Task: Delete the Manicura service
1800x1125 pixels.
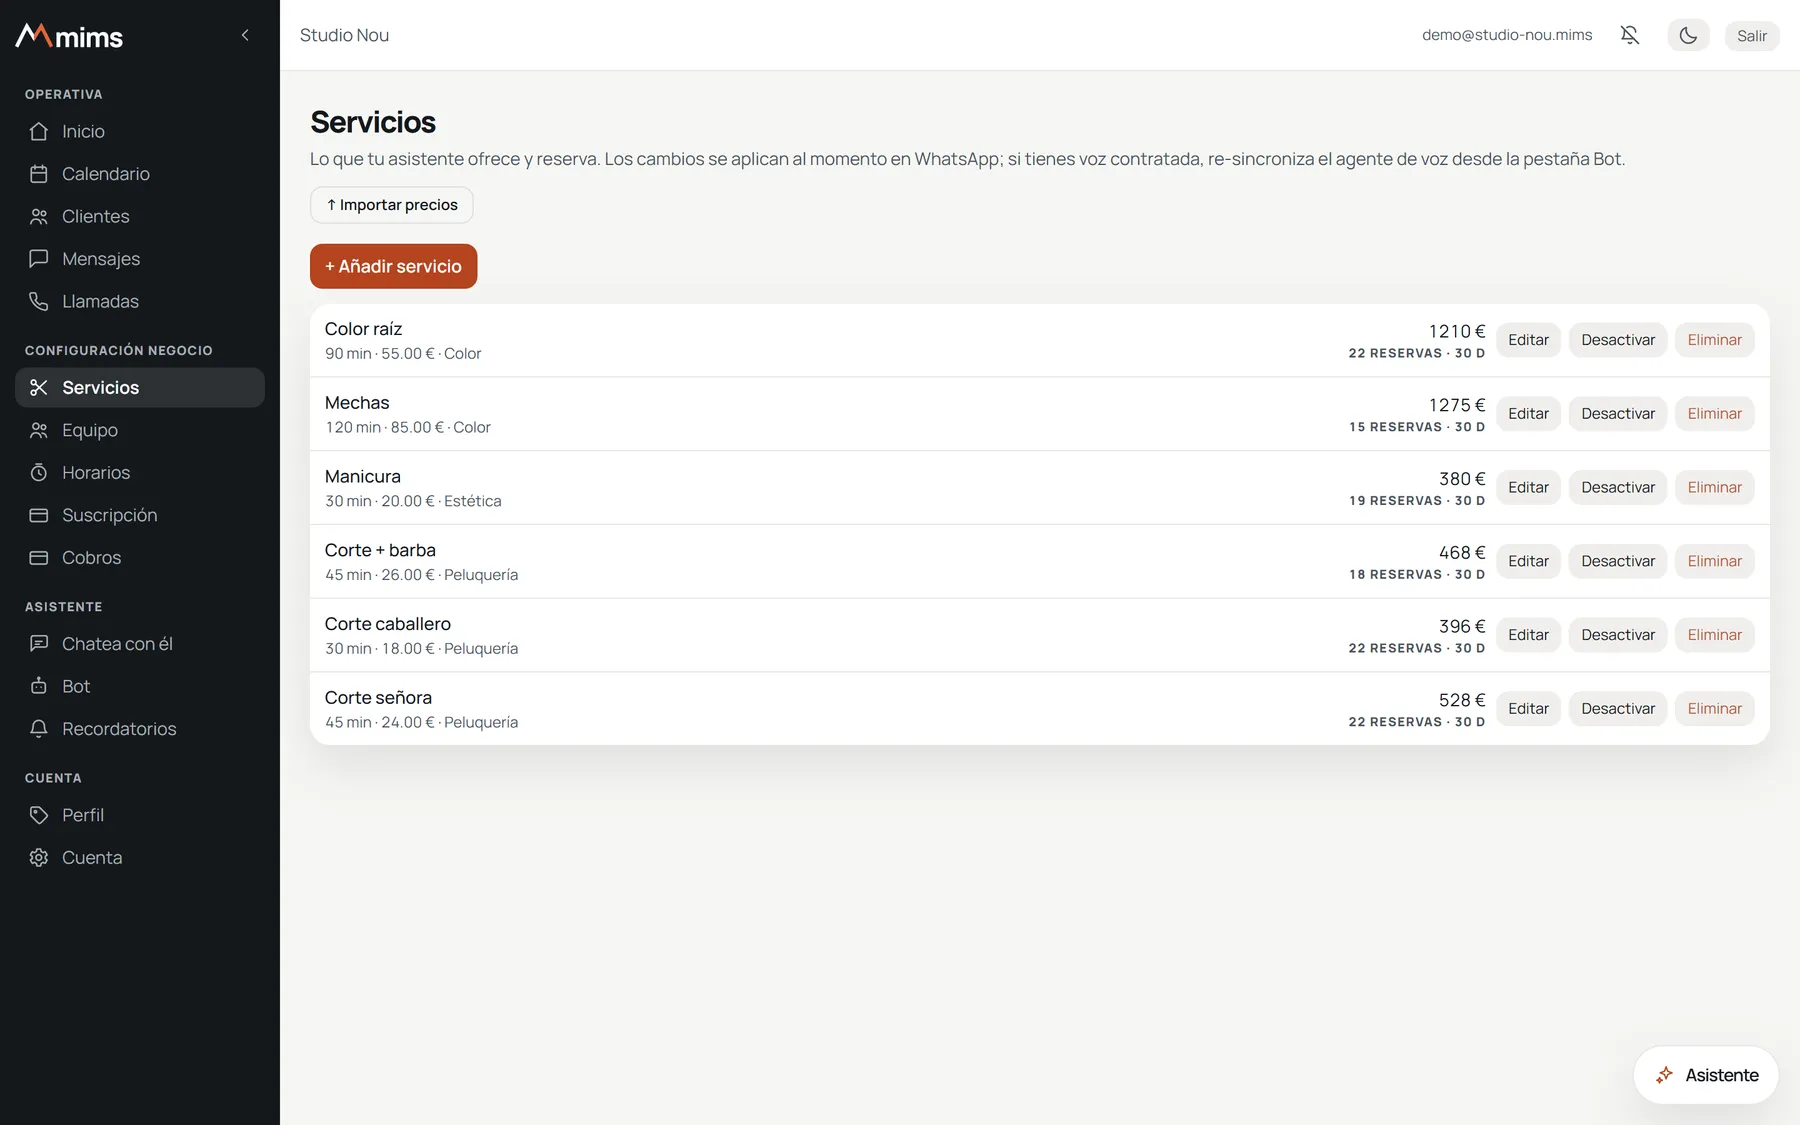Action: (x=1714, y=488)
